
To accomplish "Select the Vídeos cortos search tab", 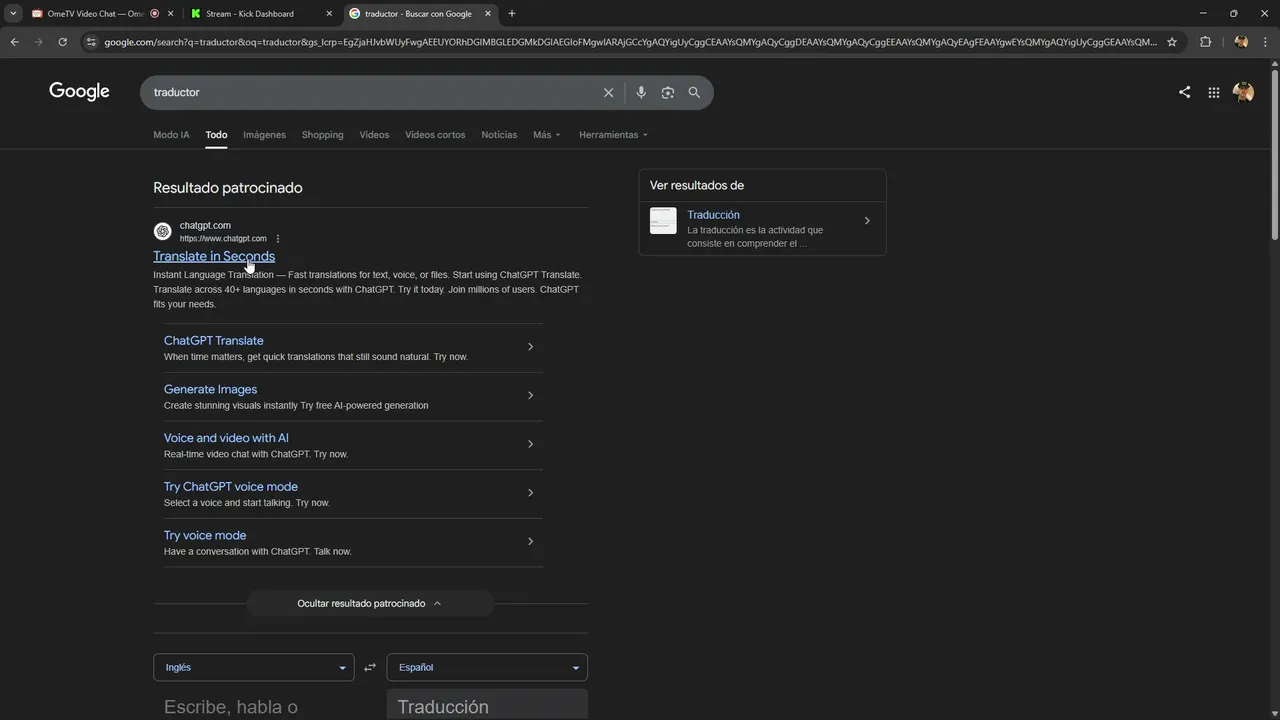I will click(435, 135).
